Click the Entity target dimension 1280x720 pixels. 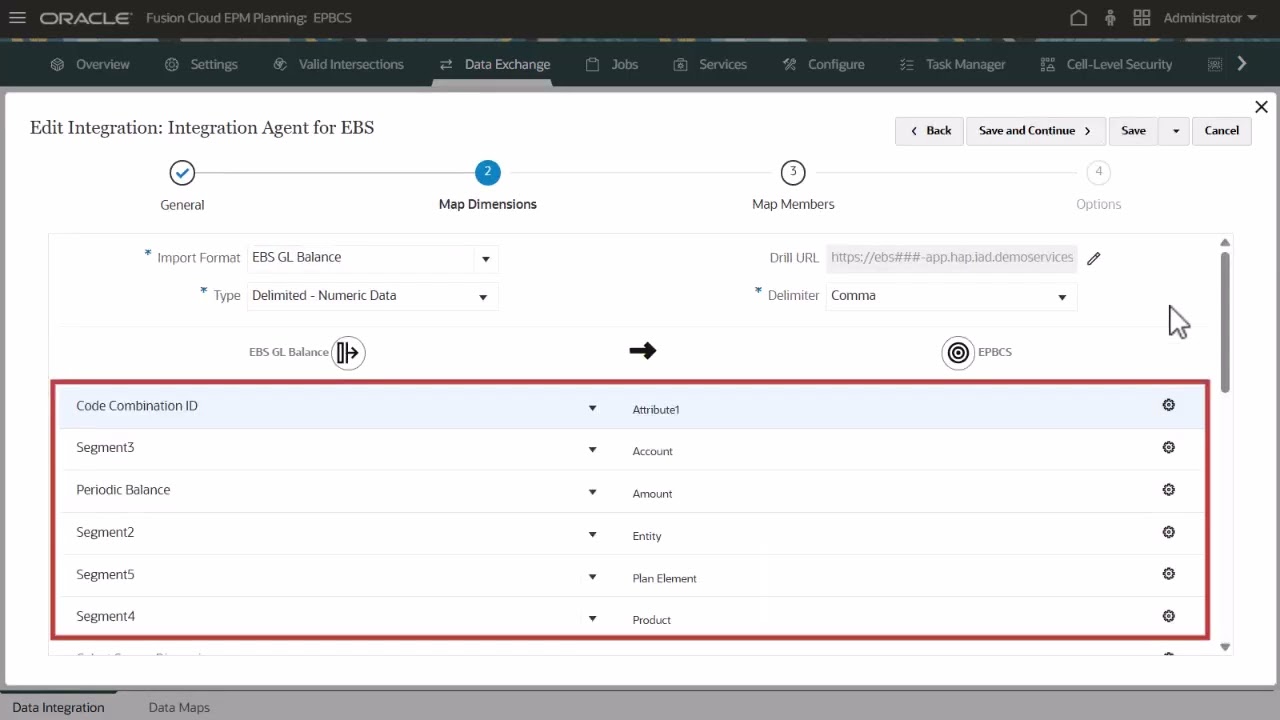click(x=647, y=536)
